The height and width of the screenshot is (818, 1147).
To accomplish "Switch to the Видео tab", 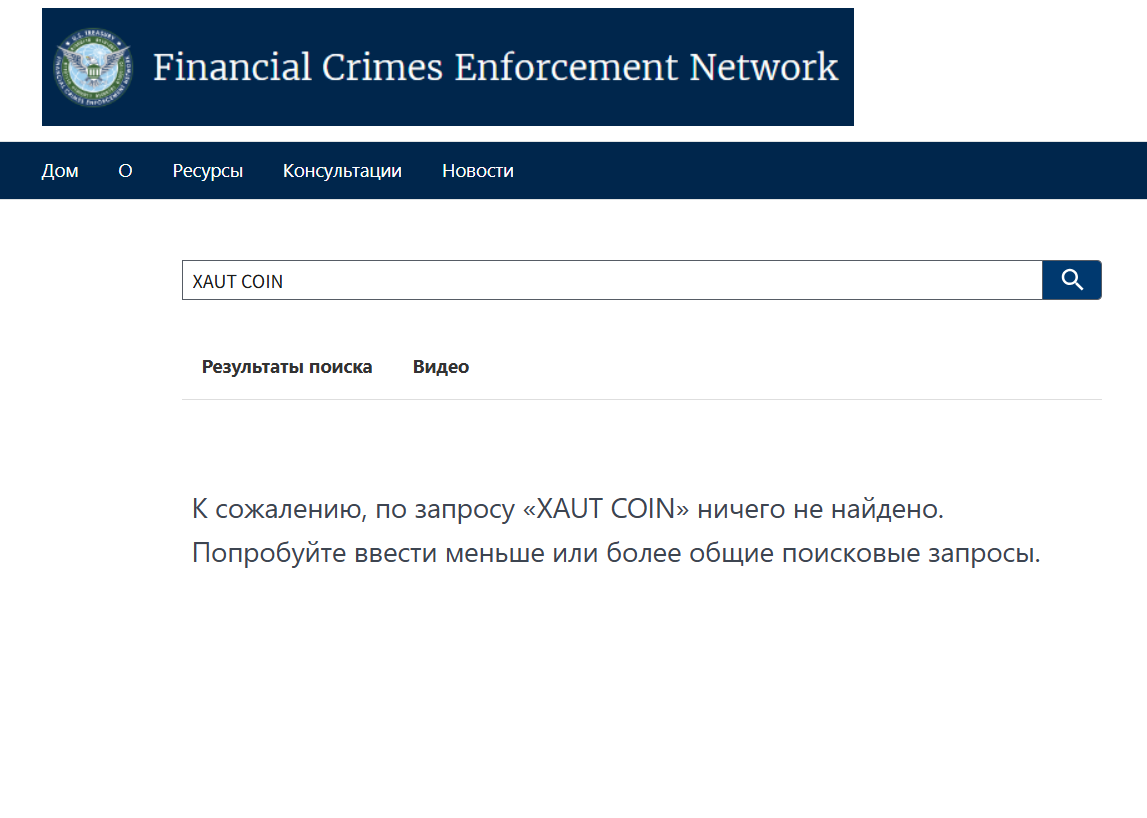I will point(440,366).
